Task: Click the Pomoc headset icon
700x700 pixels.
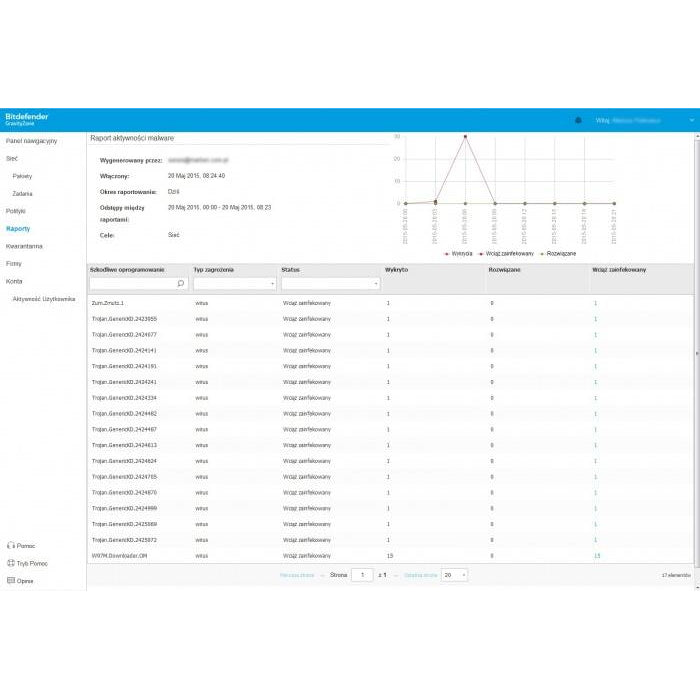Action: (11, 546)
